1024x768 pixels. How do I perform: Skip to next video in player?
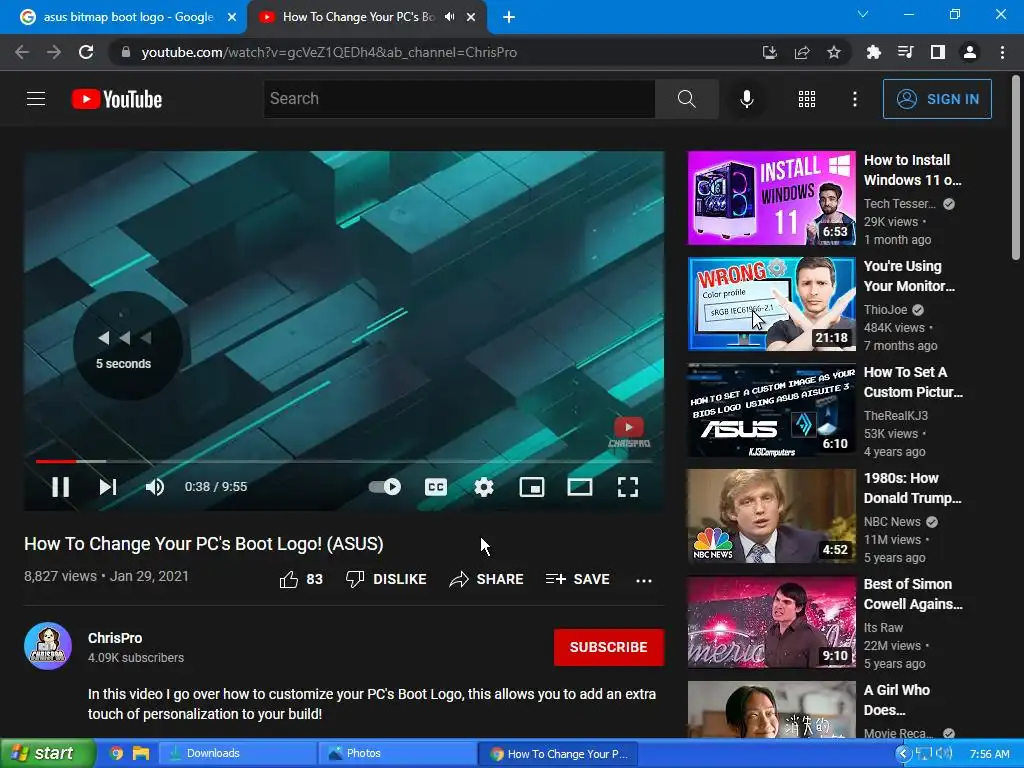click(108, 487)
